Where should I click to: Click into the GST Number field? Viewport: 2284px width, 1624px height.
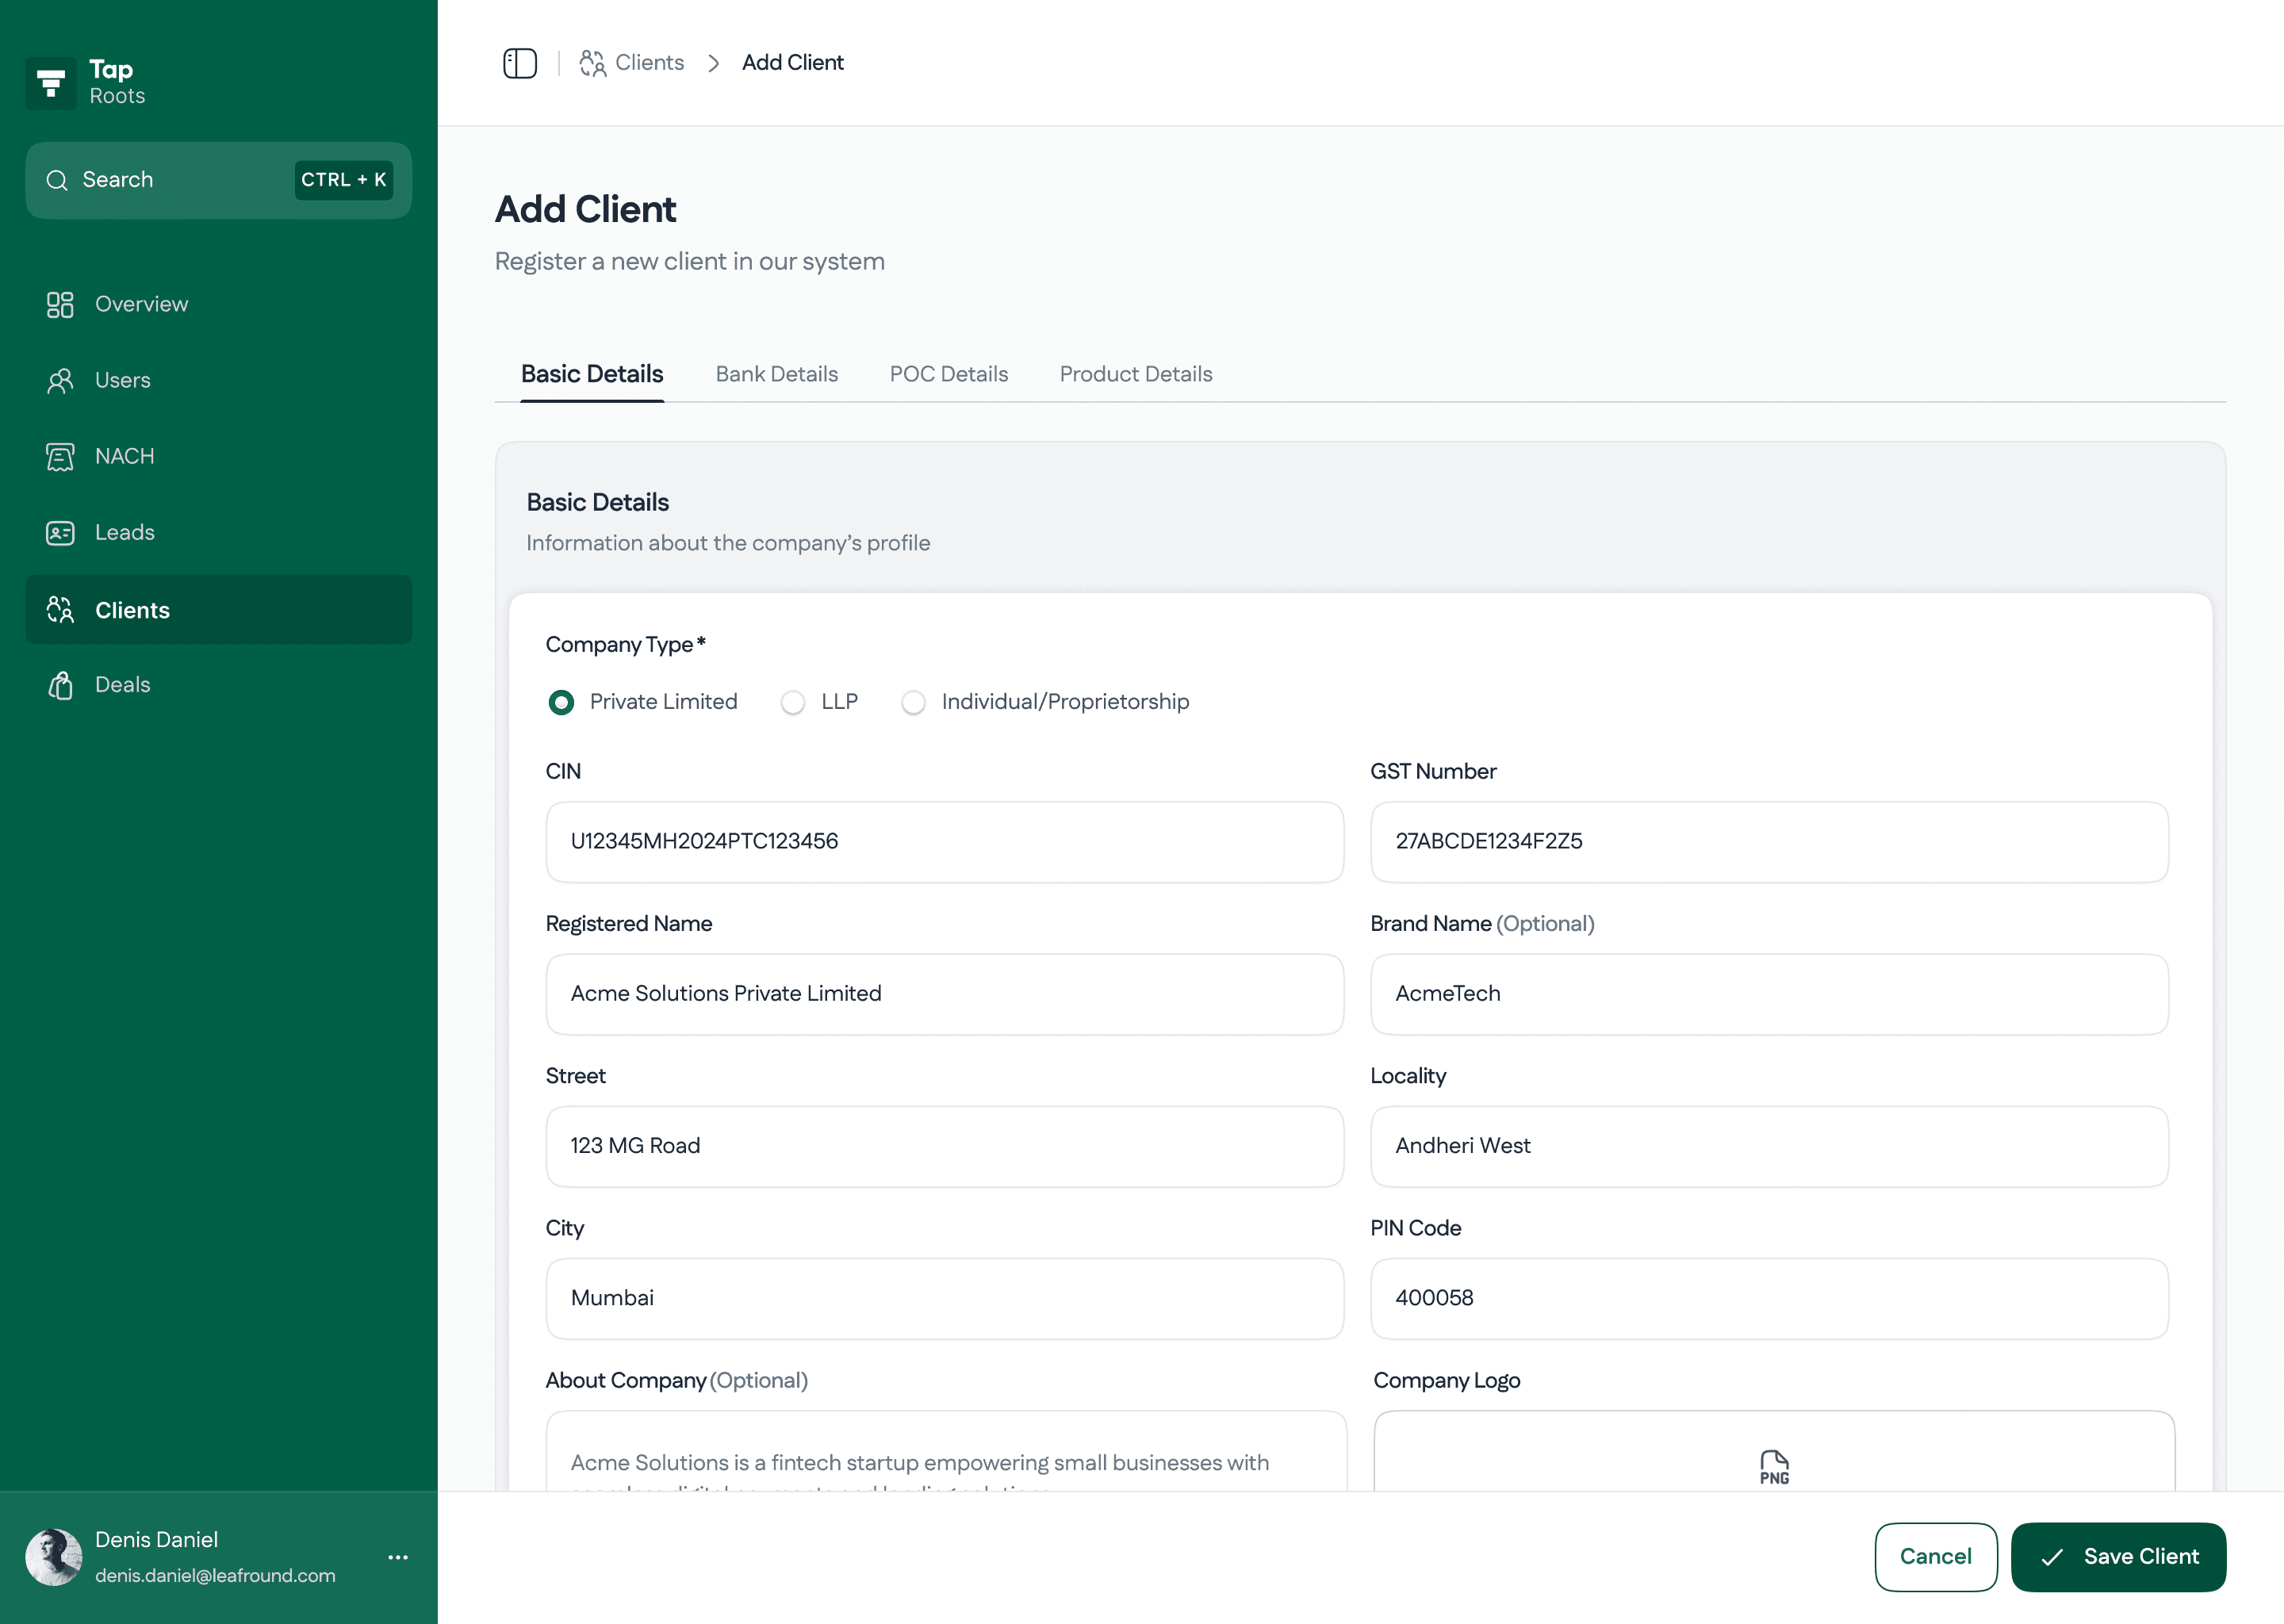[x=1768, y=841]
